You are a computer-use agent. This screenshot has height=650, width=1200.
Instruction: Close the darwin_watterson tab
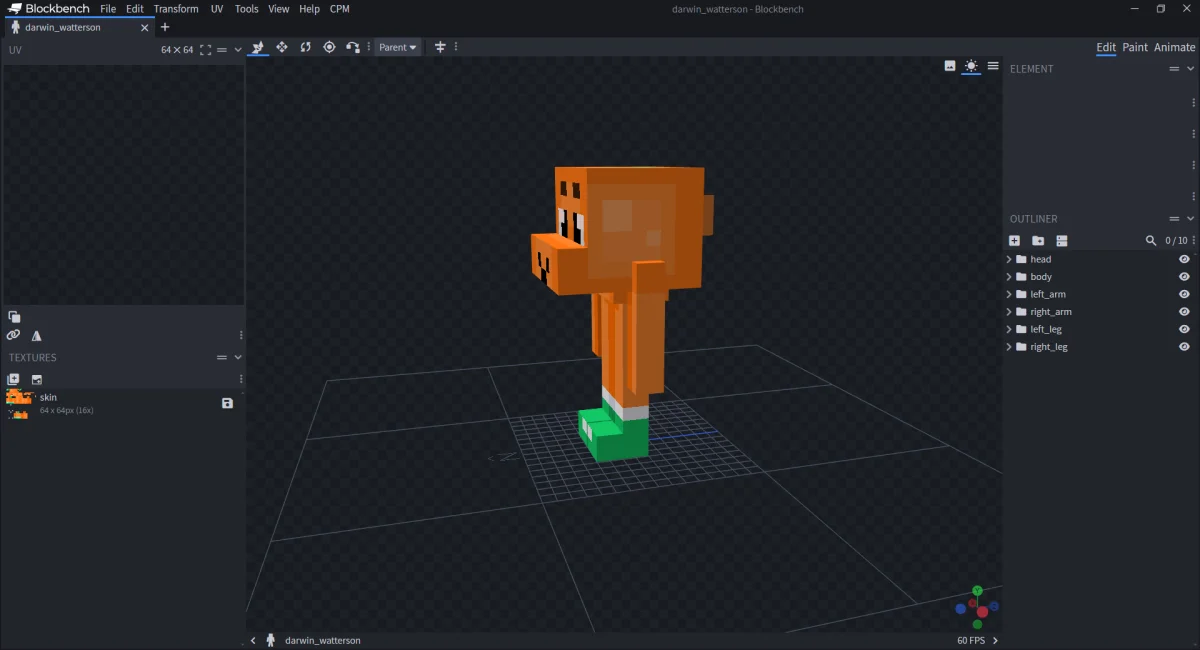coord(145,27)
